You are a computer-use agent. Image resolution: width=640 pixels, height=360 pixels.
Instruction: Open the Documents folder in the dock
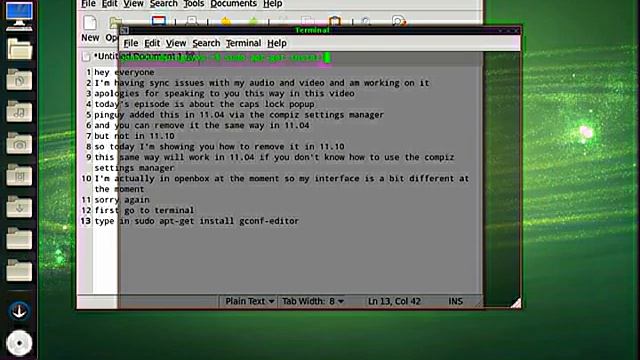click(19, 80)
